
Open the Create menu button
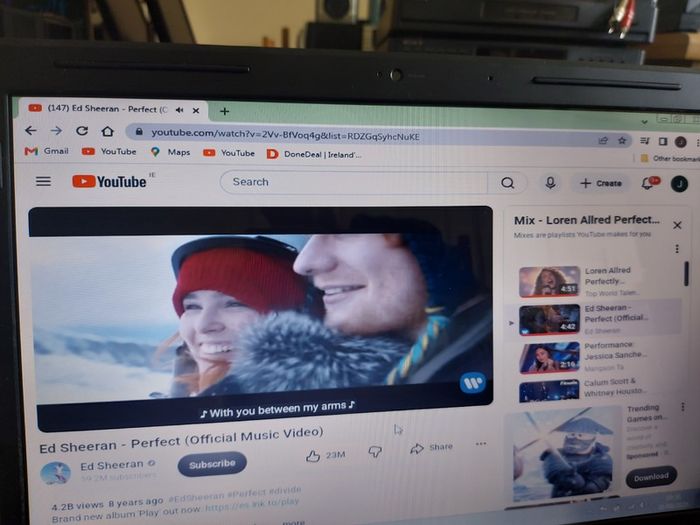point(601,183)
